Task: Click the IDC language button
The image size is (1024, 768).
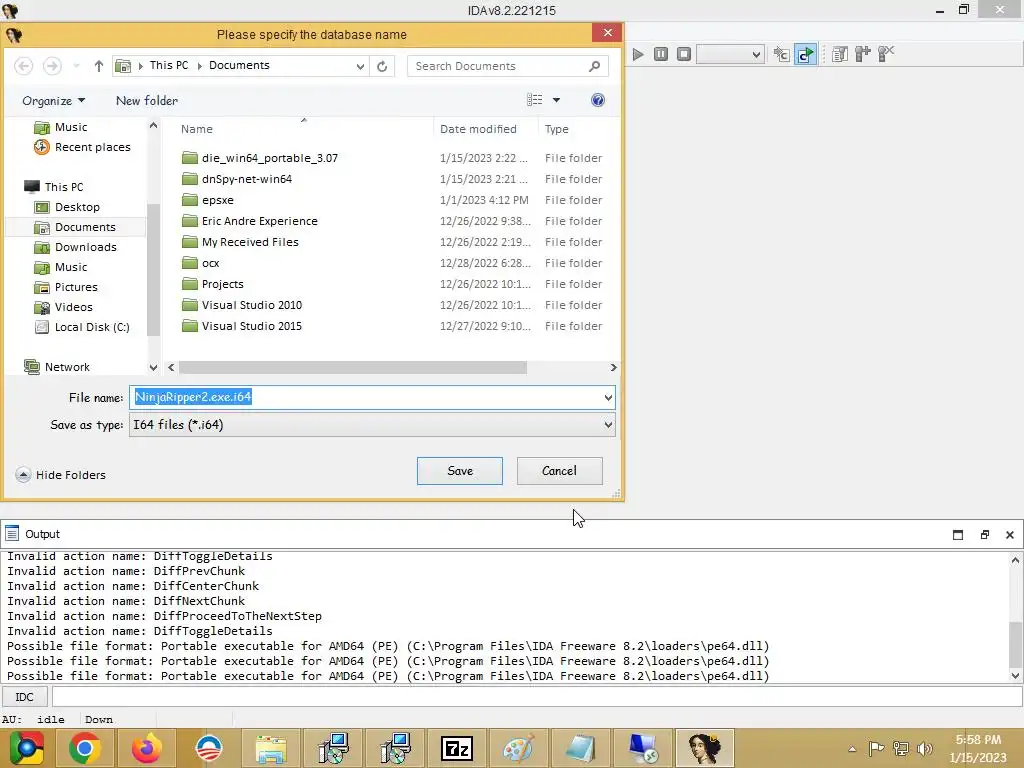Action: (x=24, y=697)
